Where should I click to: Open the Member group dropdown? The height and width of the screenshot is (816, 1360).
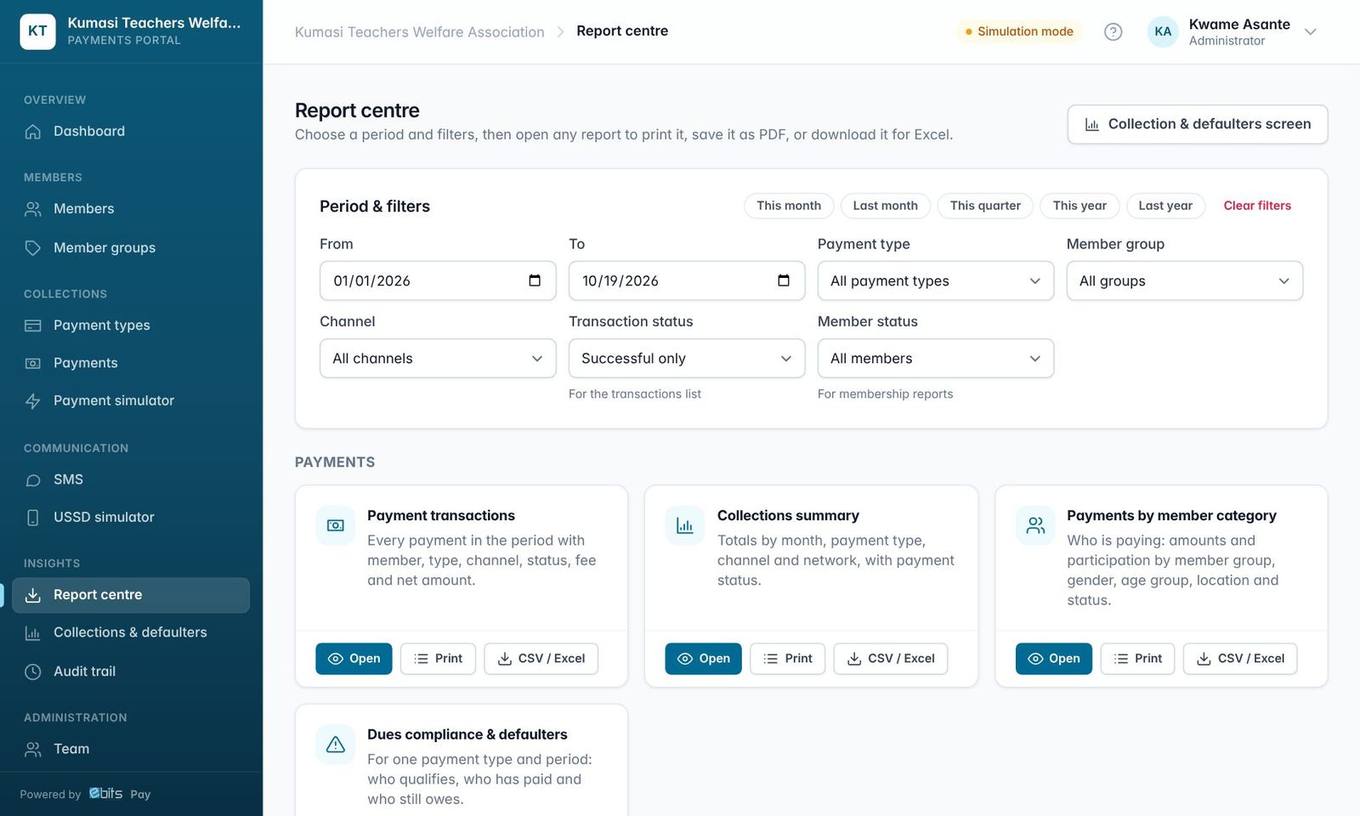1185,281
